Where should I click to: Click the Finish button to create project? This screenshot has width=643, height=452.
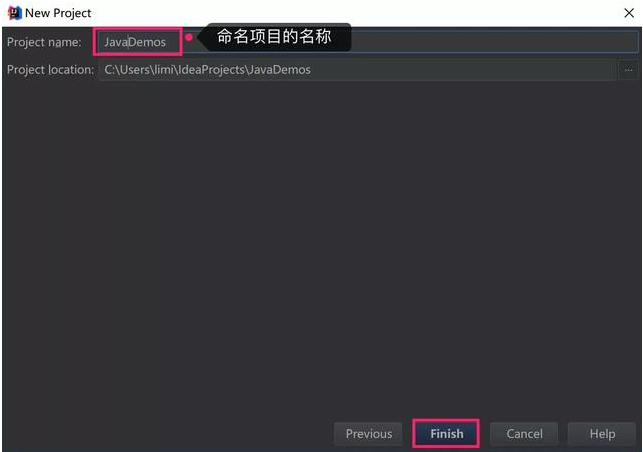(x=446, y=434)
